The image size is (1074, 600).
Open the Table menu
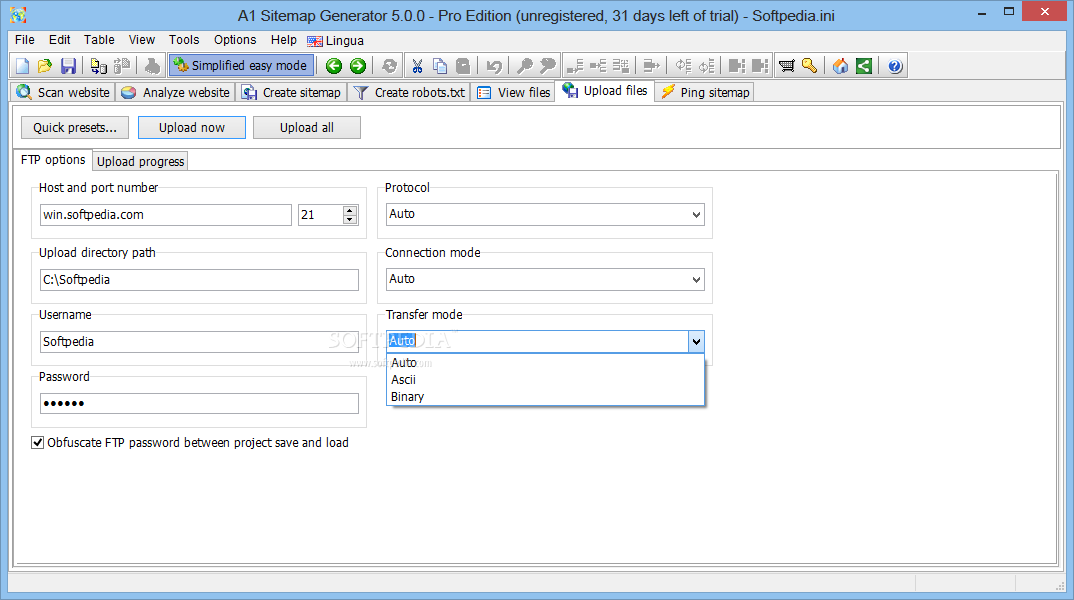coord(99,40)
